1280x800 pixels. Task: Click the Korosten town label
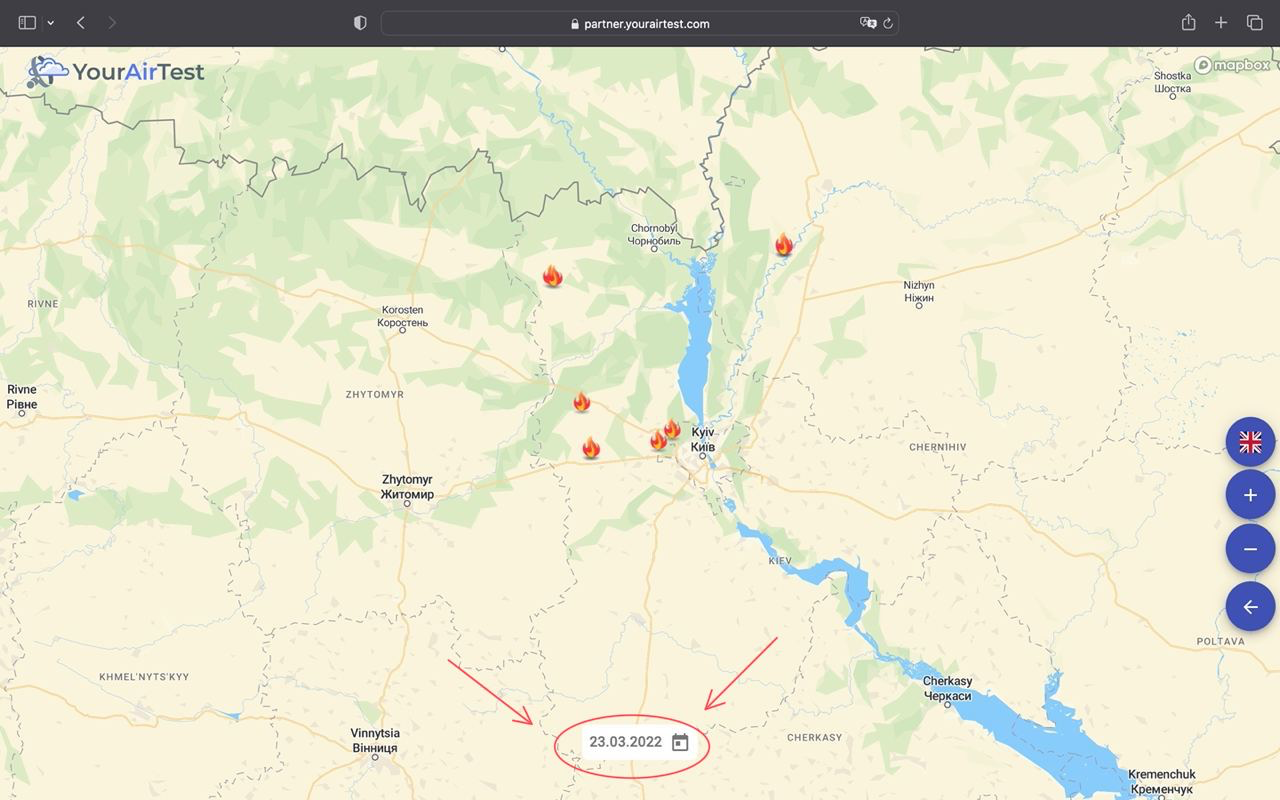click(x=402, y=317)
